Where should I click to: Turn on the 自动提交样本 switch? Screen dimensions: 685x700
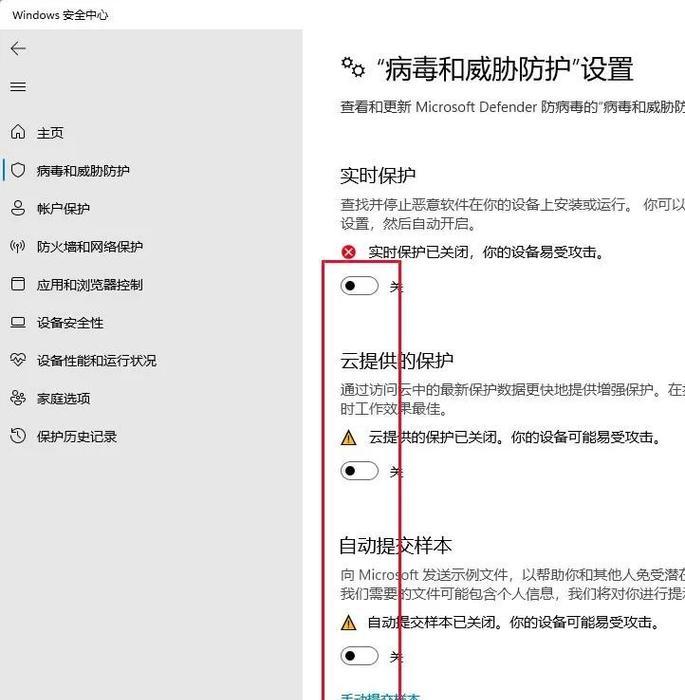[x=359, y=655]
